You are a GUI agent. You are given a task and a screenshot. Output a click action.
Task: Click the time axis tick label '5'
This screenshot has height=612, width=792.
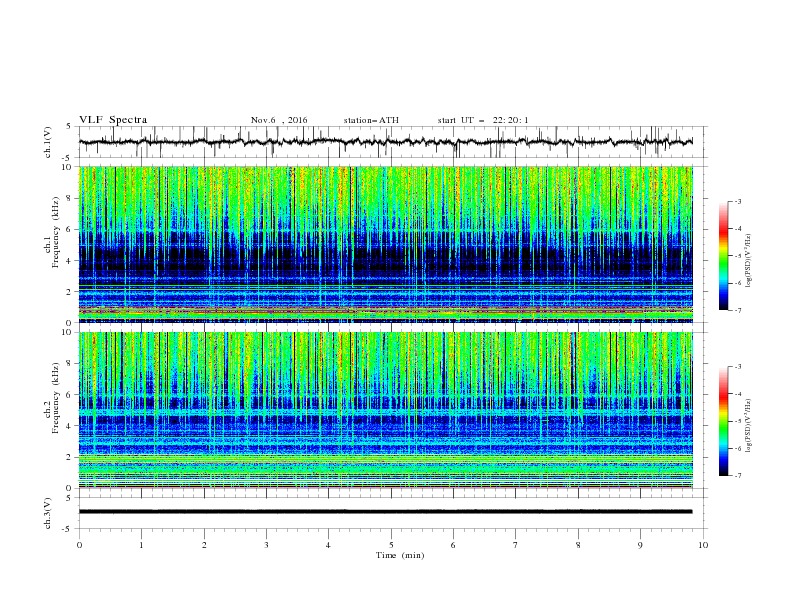coord(391,545)
